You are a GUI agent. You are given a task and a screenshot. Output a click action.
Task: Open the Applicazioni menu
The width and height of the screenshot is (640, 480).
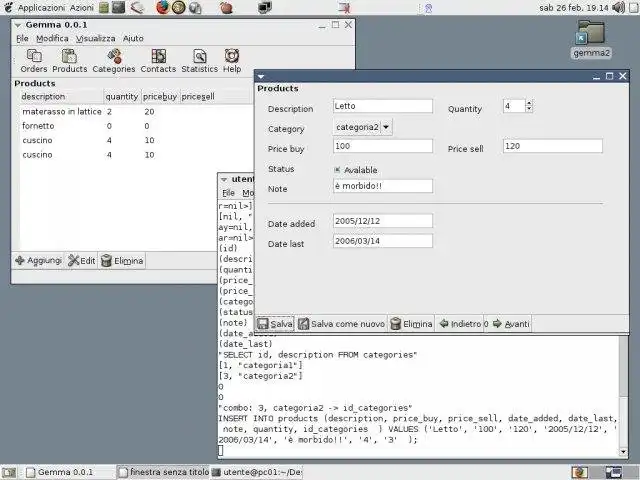point(41,8)
